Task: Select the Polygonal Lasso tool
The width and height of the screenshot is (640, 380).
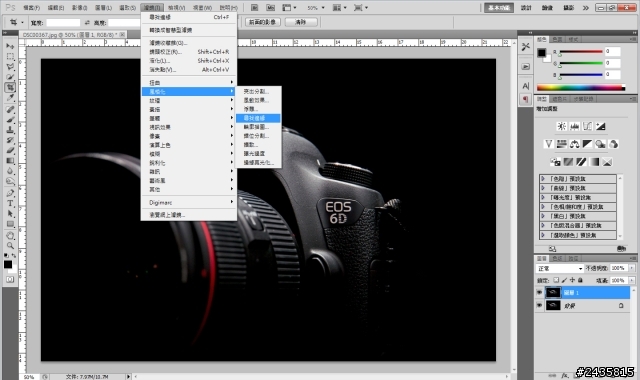Action: pos(10,67)
